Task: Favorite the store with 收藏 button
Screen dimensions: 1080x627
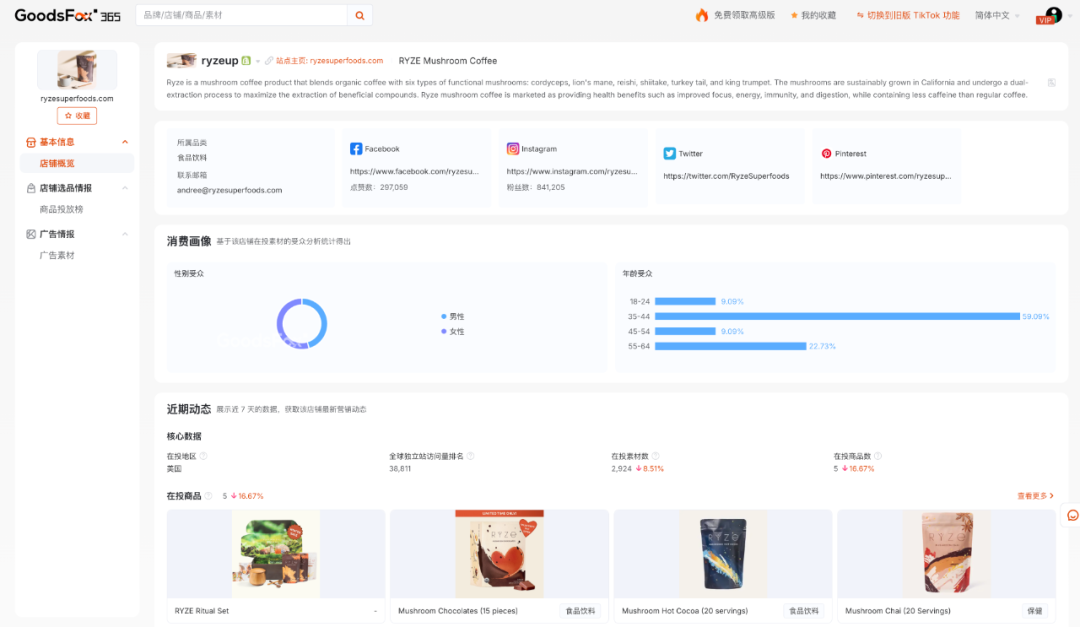Action: [x=77, y=116]
